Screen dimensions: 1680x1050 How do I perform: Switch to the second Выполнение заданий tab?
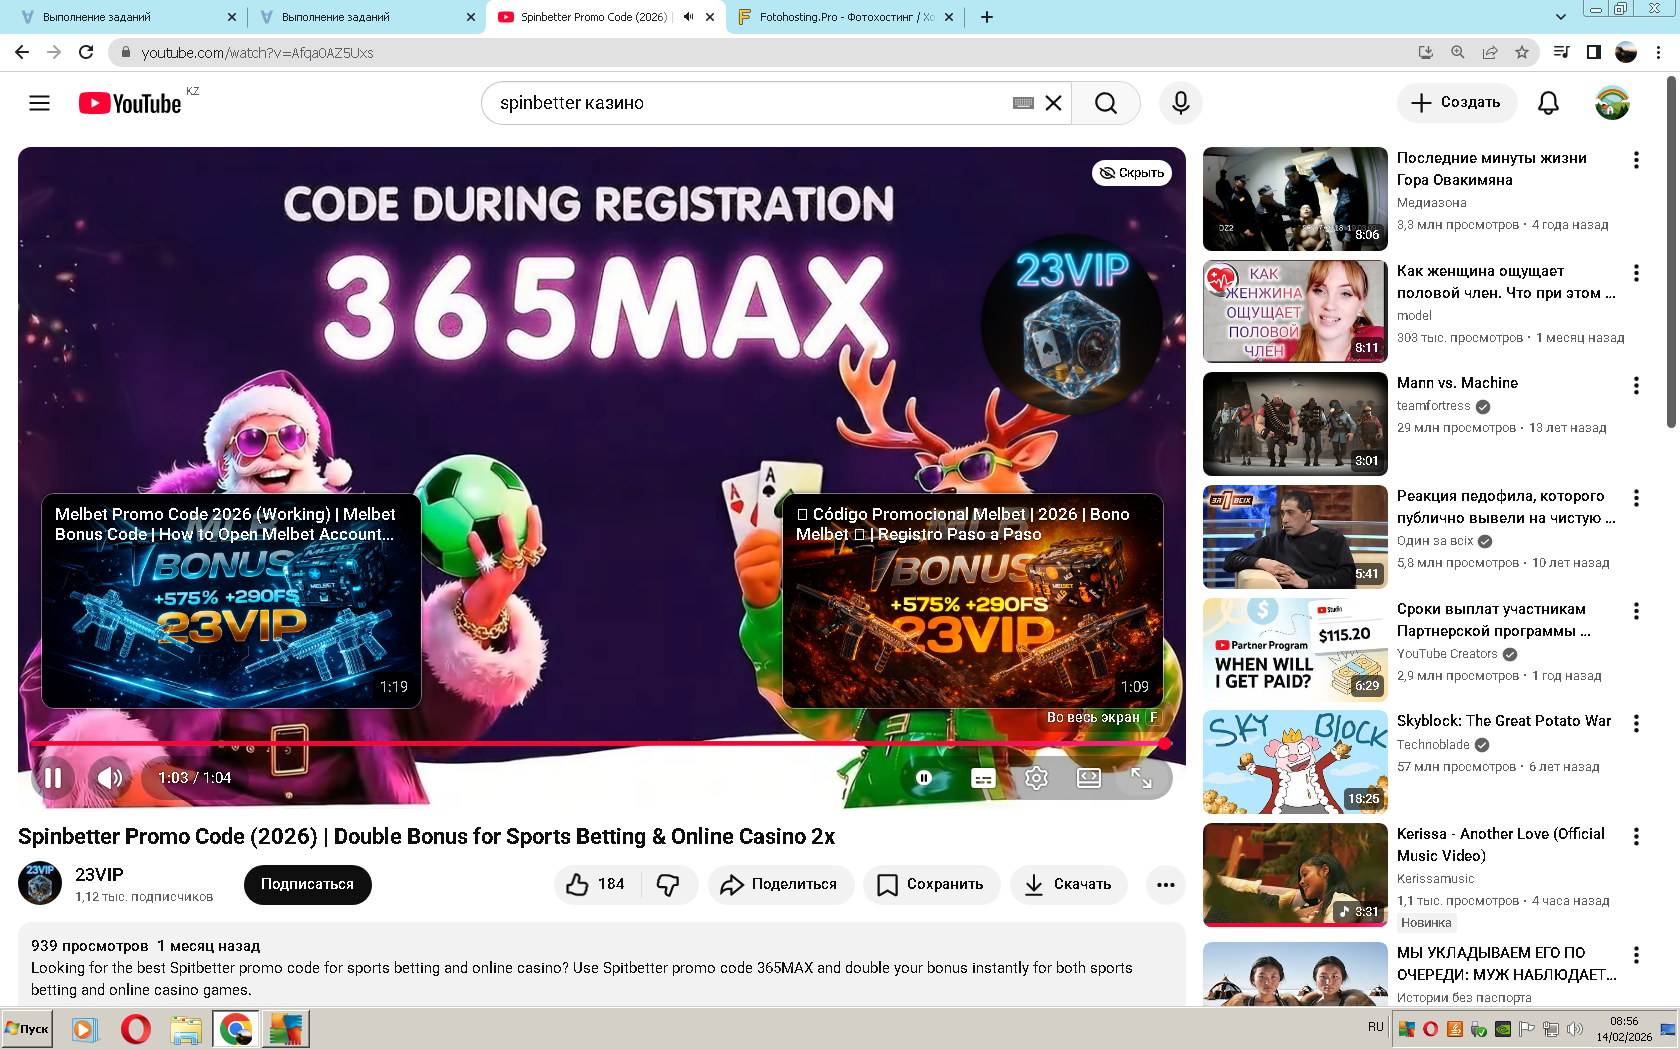coord(367,17)
